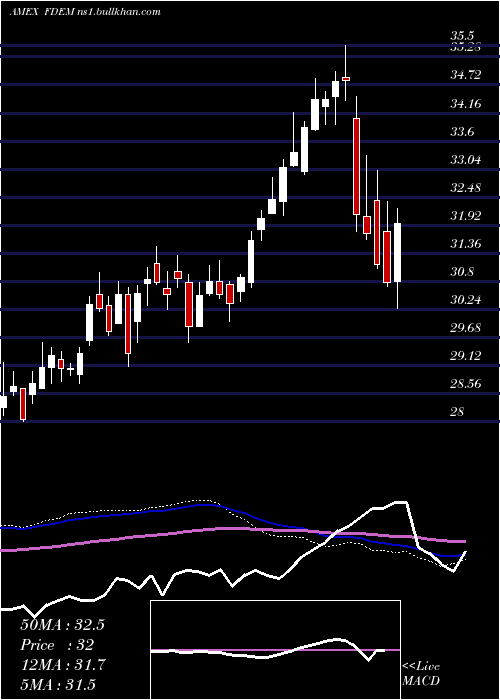Click the 35.5 price axis label
Screen dimensions: 500x700
pyautogui.click(x=462, y=36)
